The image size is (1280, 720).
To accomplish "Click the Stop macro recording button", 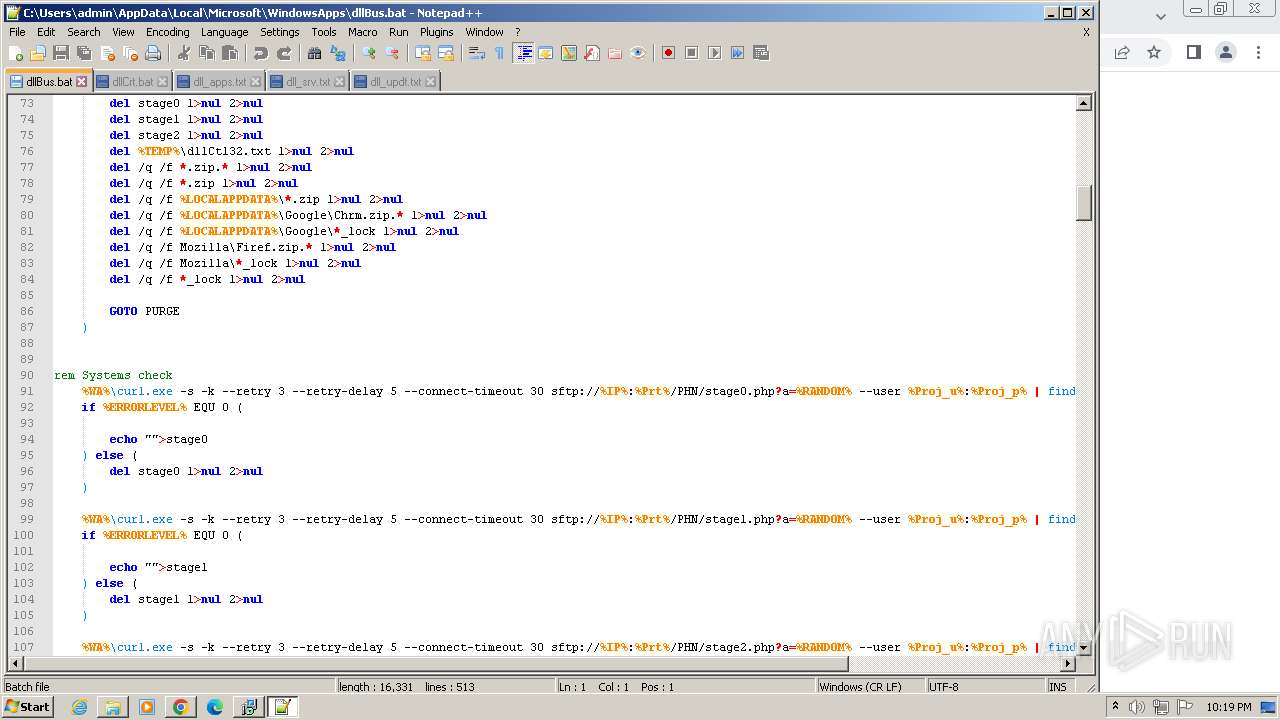I will [691, 53].
